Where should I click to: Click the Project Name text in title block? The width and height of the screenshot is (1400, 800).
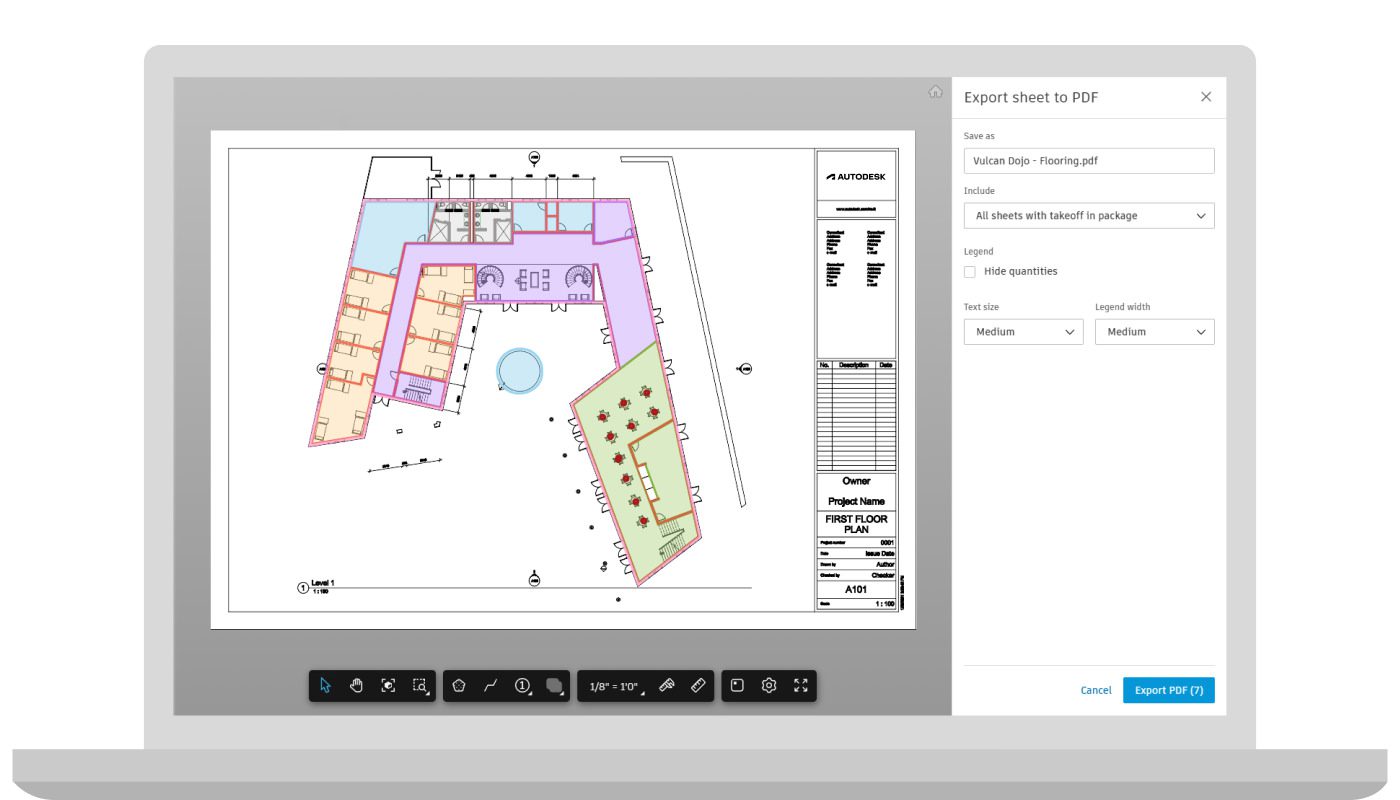856,501
